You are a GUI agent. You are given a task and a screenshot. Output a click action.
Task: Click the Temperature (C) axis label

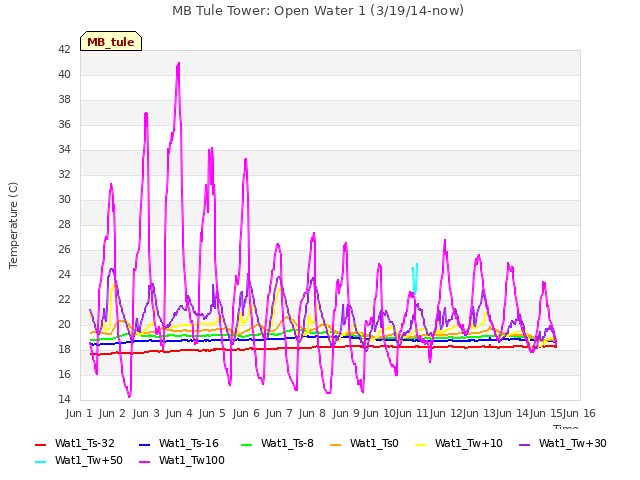tap(13, 225)
